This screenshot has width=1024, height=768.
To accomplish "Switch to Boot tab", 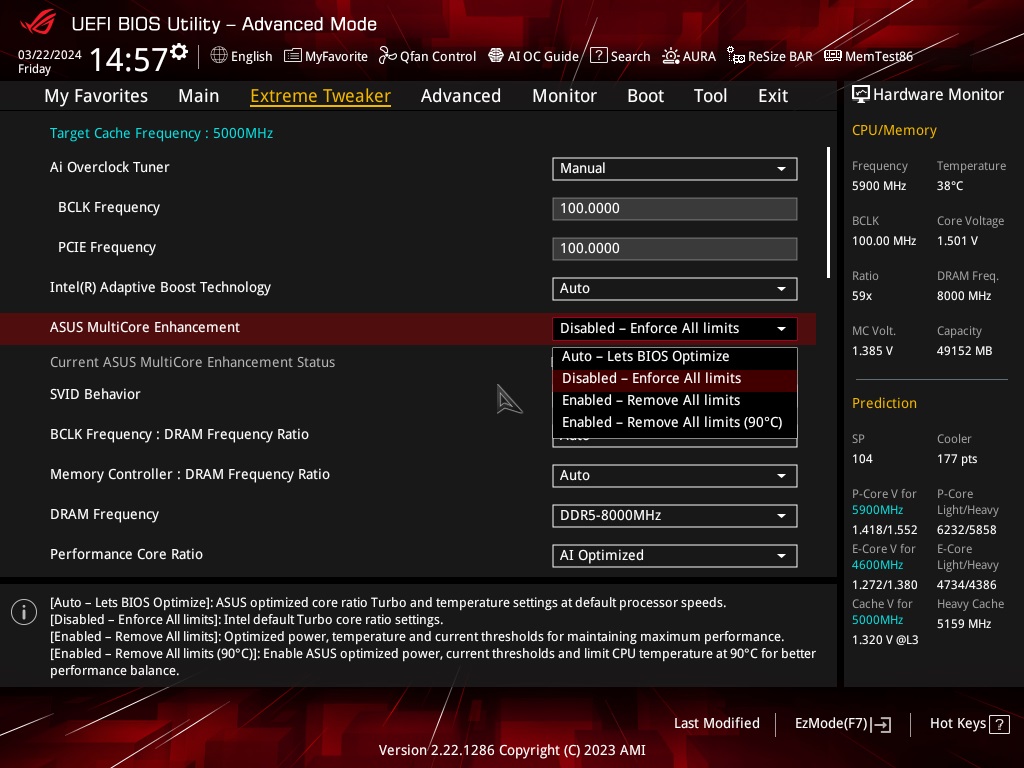I will tap(645, 95).
